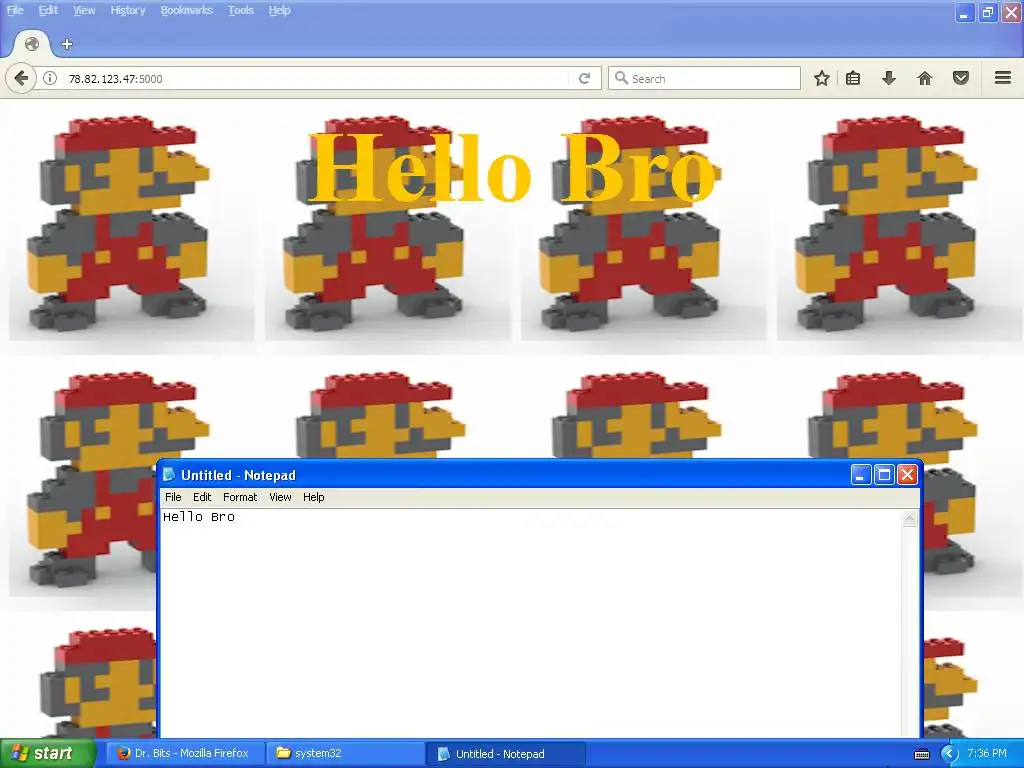Screen dimensions: 1024x768
Task: Minimize the Notepad window
Action: pyautogui.click(x=861, y=475)
